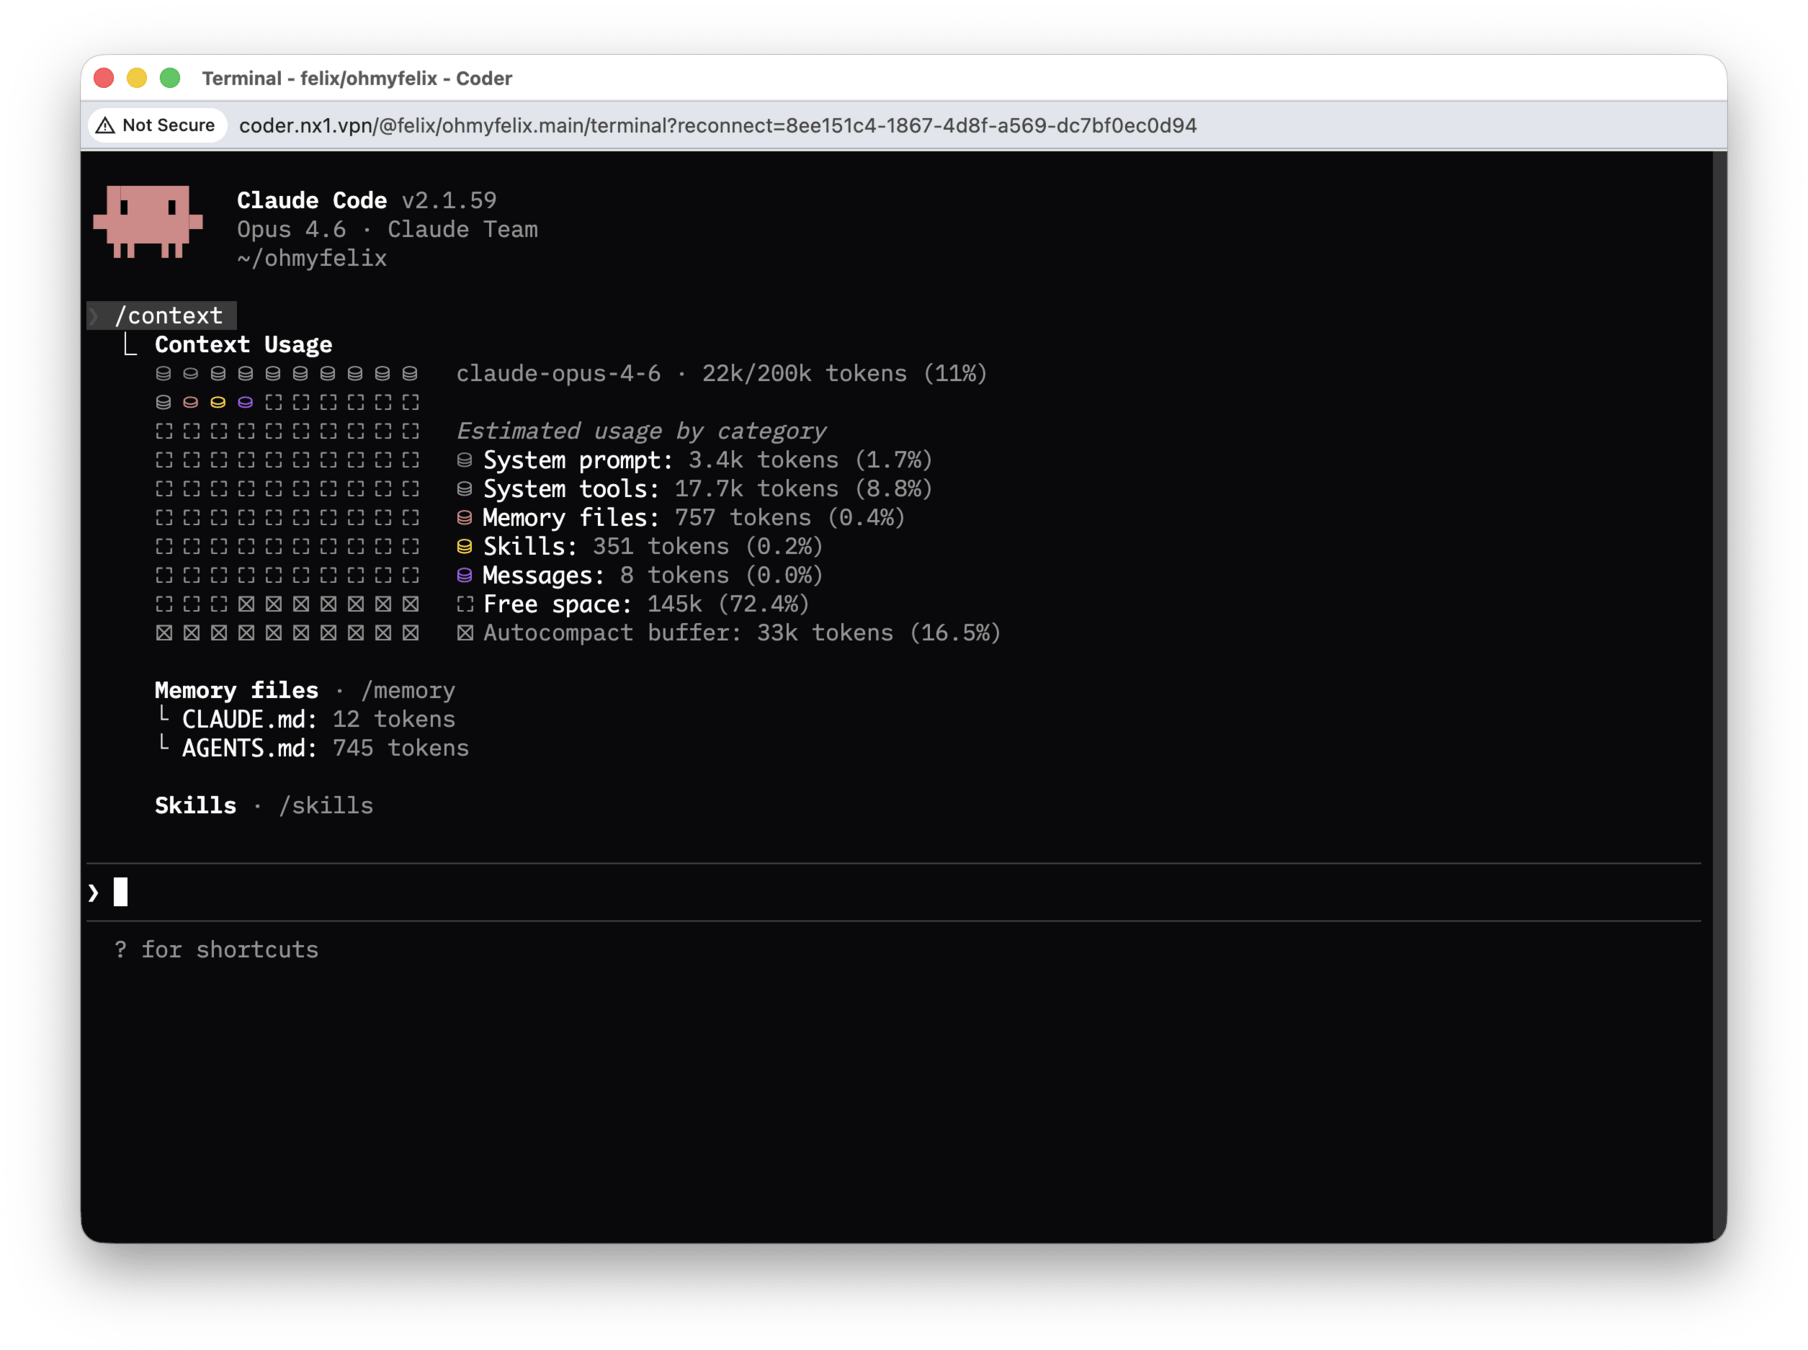Click the Memory files: 757 tokens row

pos(680,518)
